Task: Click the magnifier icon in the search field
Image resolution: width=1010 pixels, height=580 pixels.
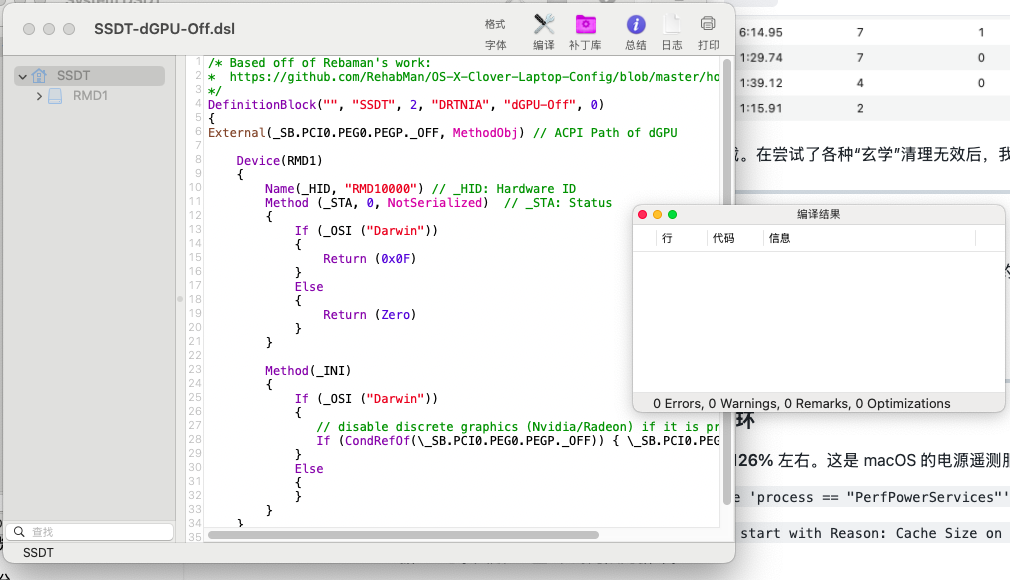Action: 20,532
